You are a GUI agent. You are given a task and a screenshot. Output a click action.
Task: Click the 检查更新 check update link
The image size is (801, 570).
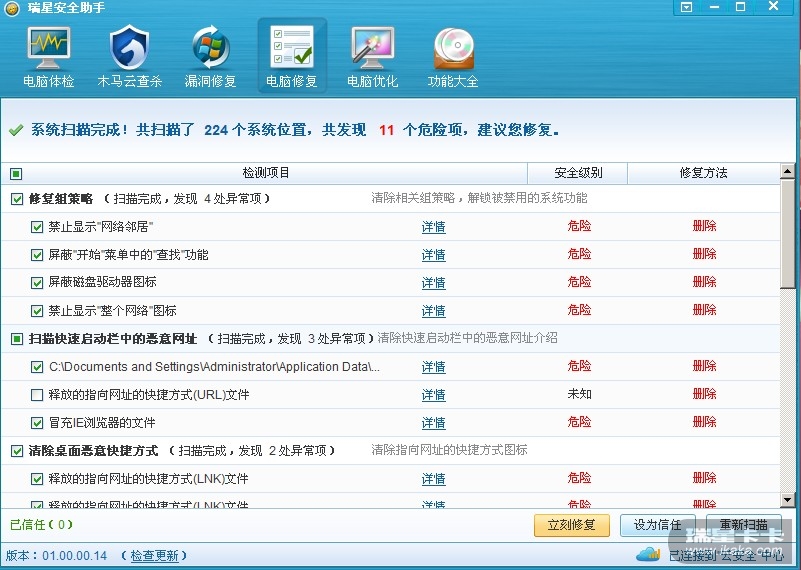tap(155, 556)
